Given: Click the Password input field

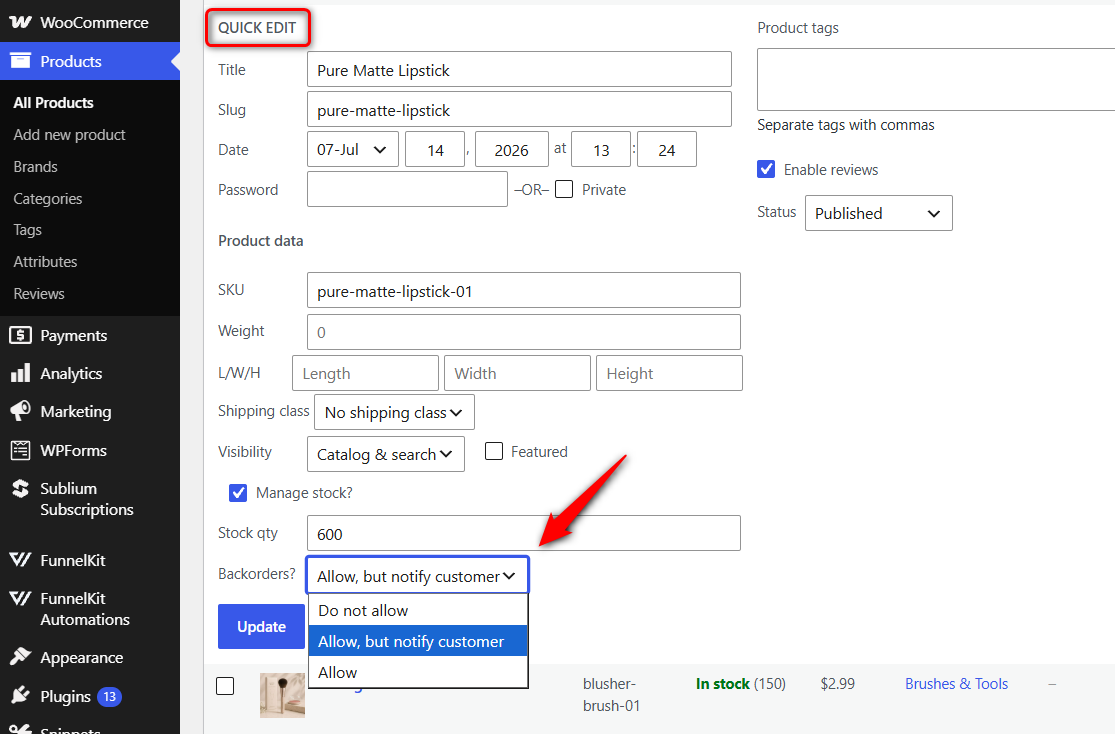Looking at the screenshot, I should 407,189.
